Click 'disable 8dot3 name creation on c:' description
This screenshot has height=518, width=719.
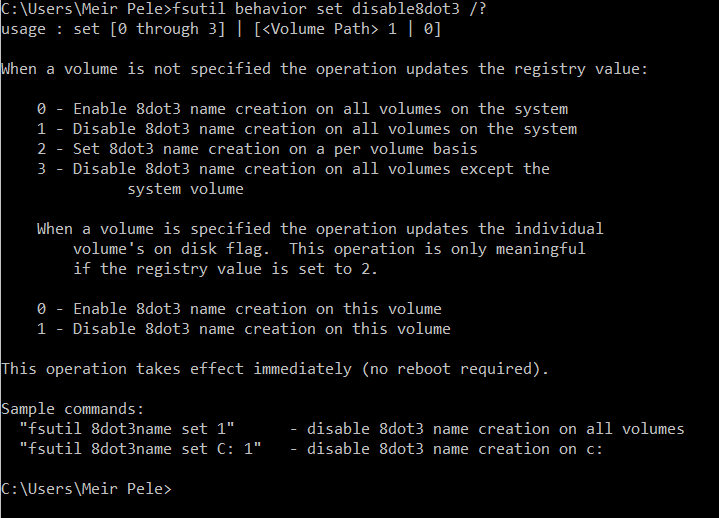tap(454, 449)
